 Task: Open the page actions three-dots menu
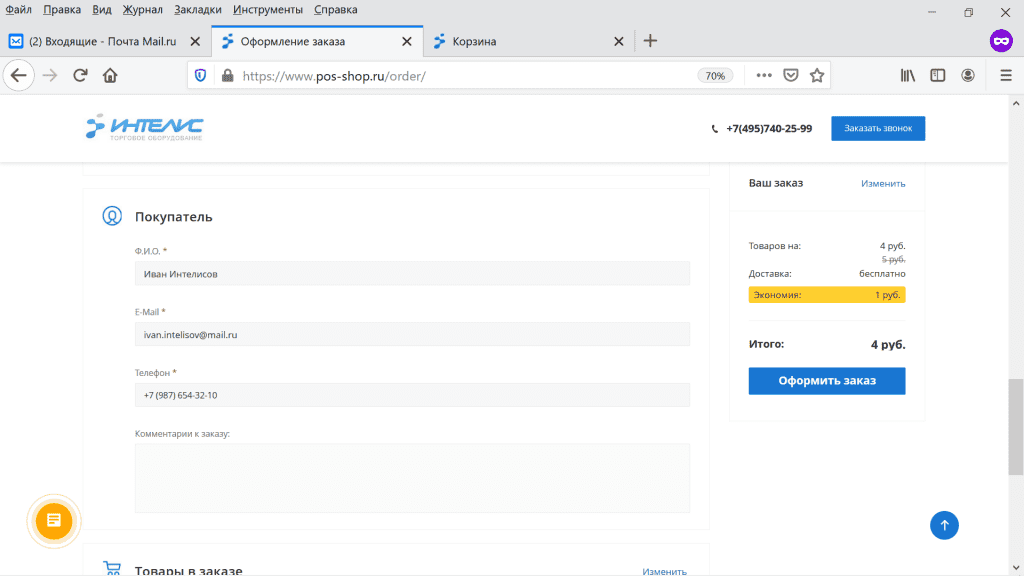[x=764, y=75]
